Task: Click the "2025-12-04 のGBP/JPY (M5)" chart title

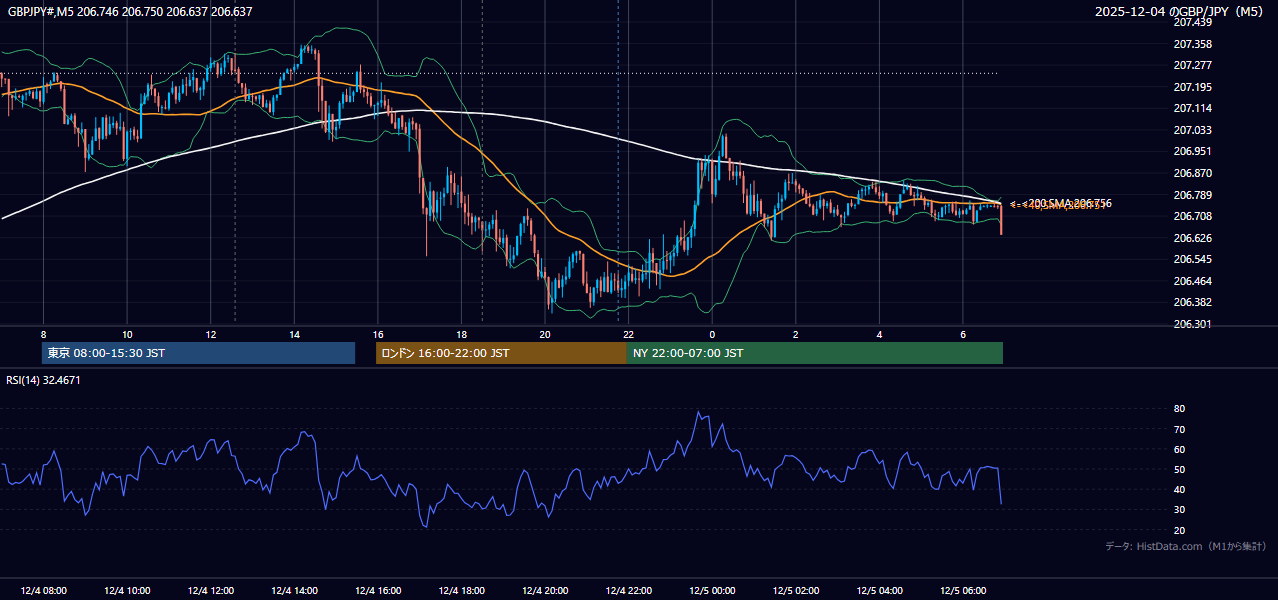Action: point(1180,12)
